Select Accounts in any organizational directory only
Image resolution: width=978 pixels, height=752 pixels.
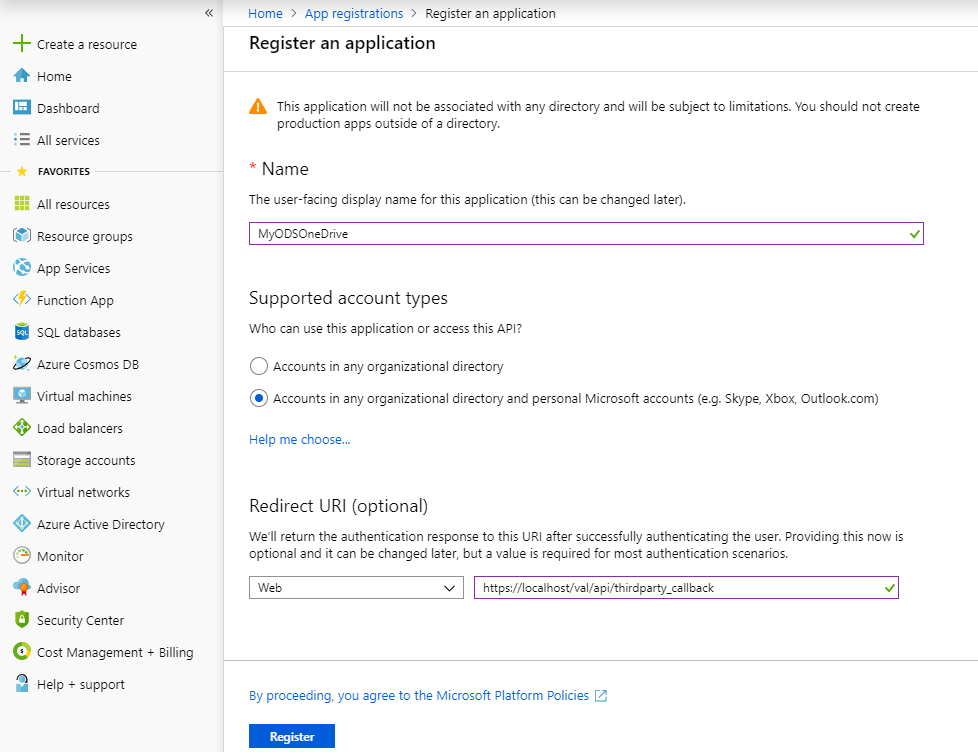click(x=259, y=366)
